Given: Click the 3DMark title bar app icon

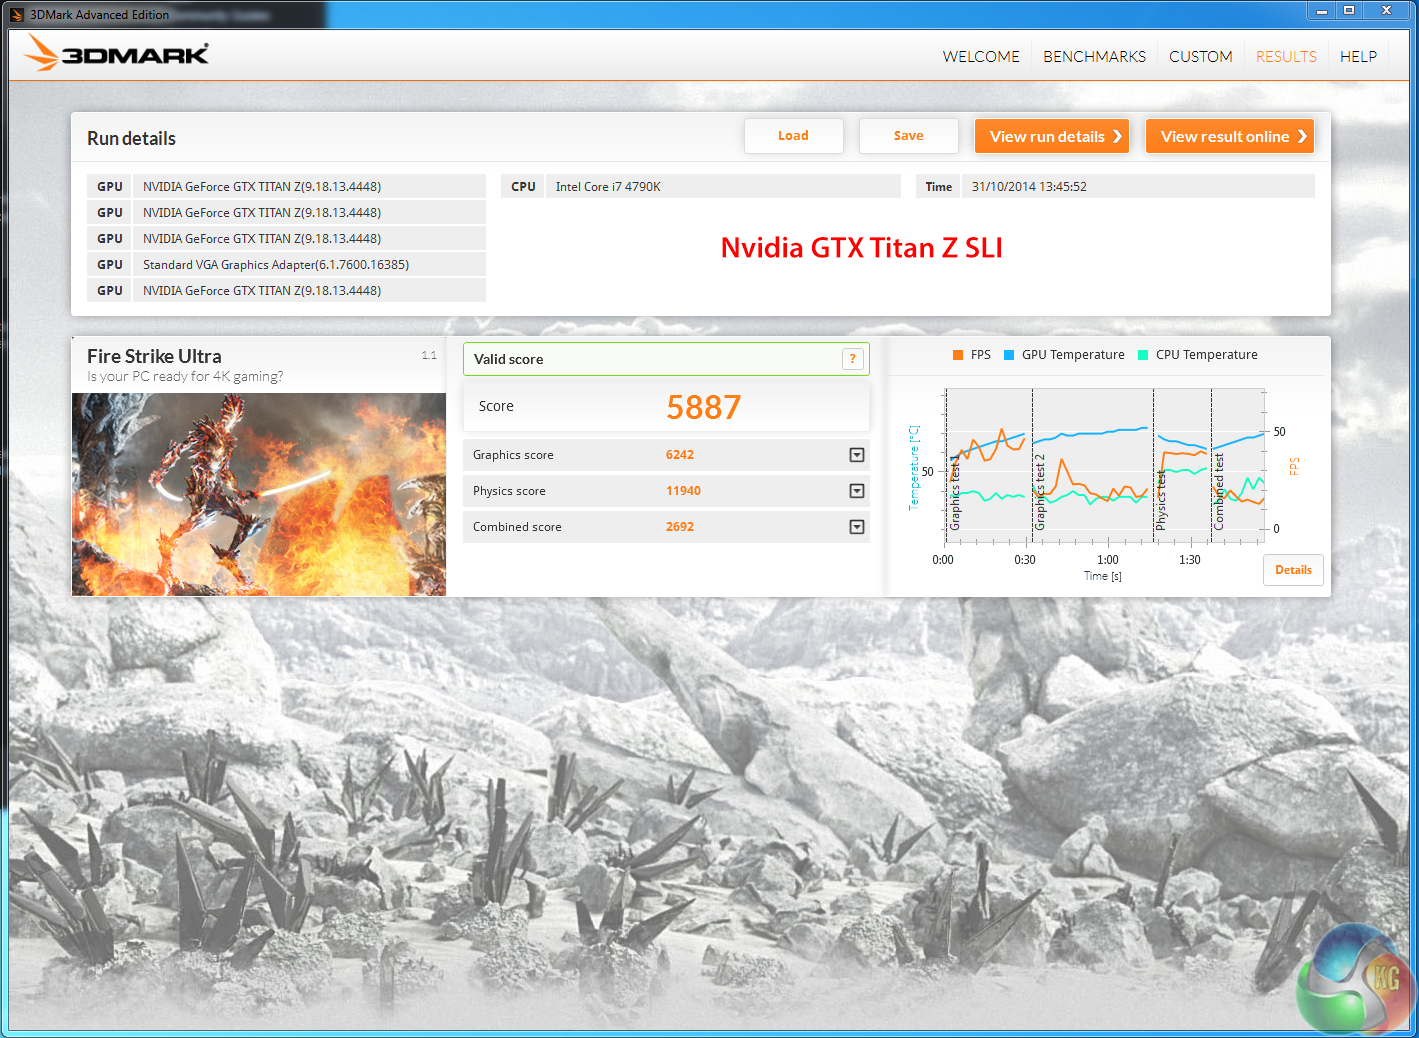Looking at the screenshot, I should pyautogui.click(x=16, y=14).
